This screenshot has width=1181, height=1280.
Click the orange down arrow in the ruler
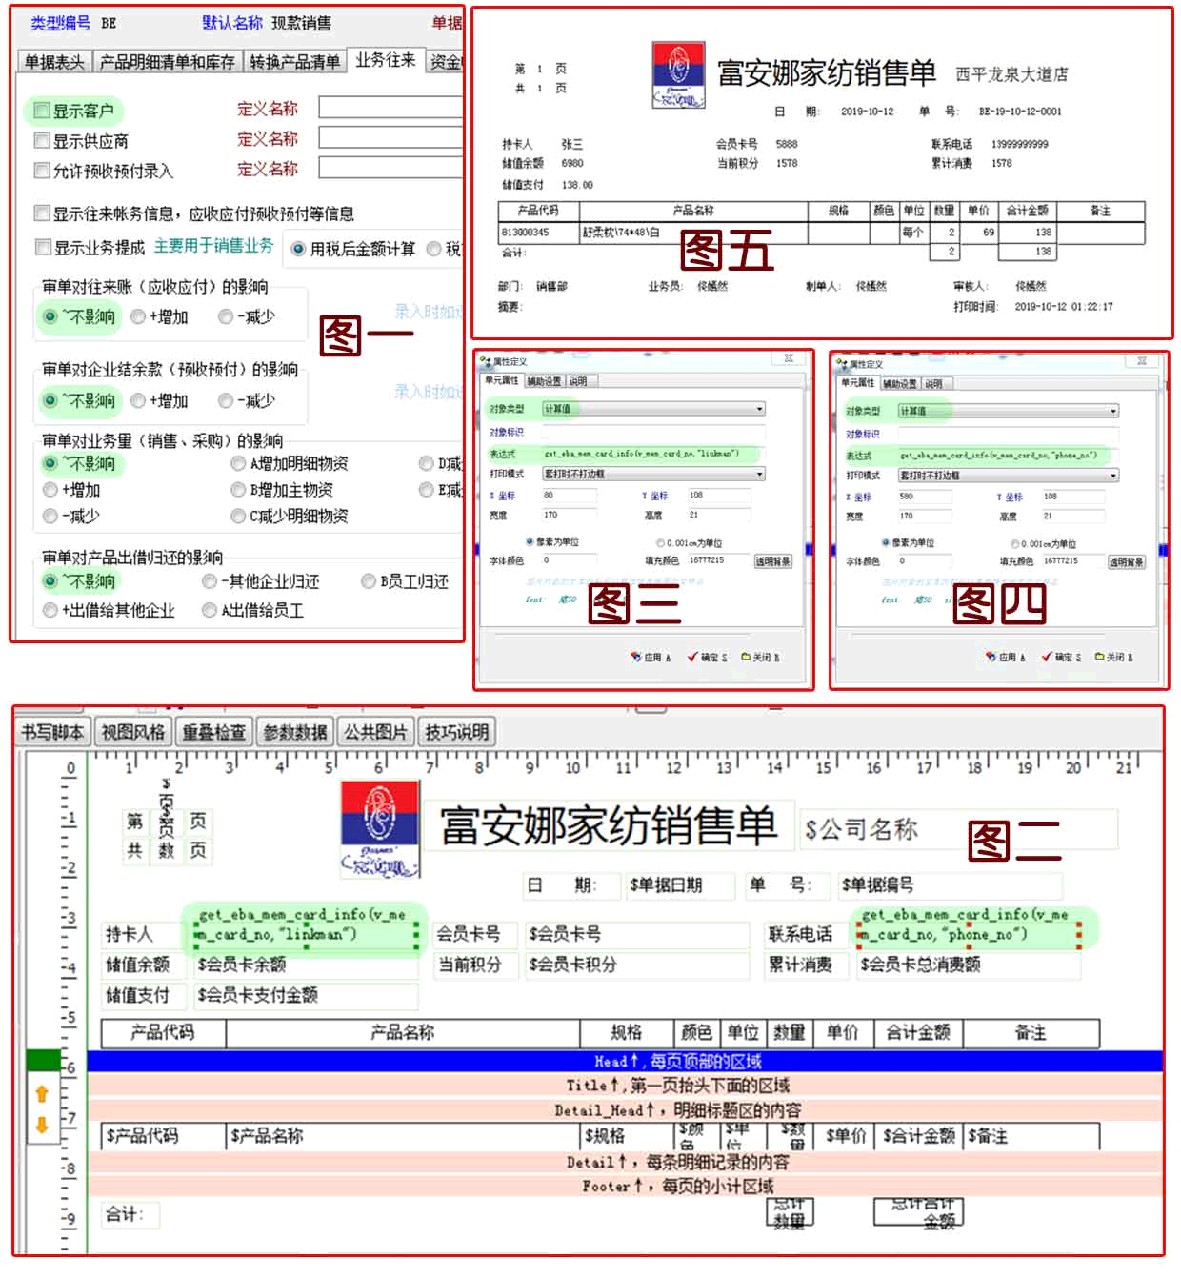tap(42, 1124)
